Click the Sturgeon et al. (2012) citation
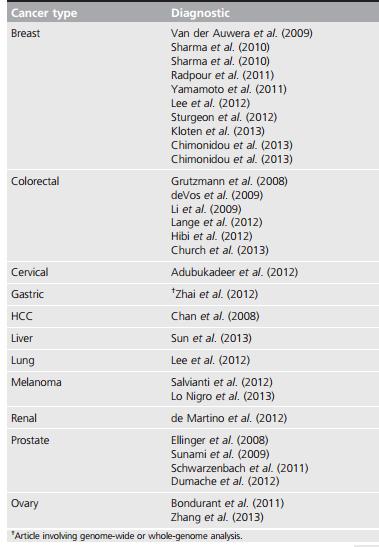This screenshot has width=379, height=547. (224, 117)
